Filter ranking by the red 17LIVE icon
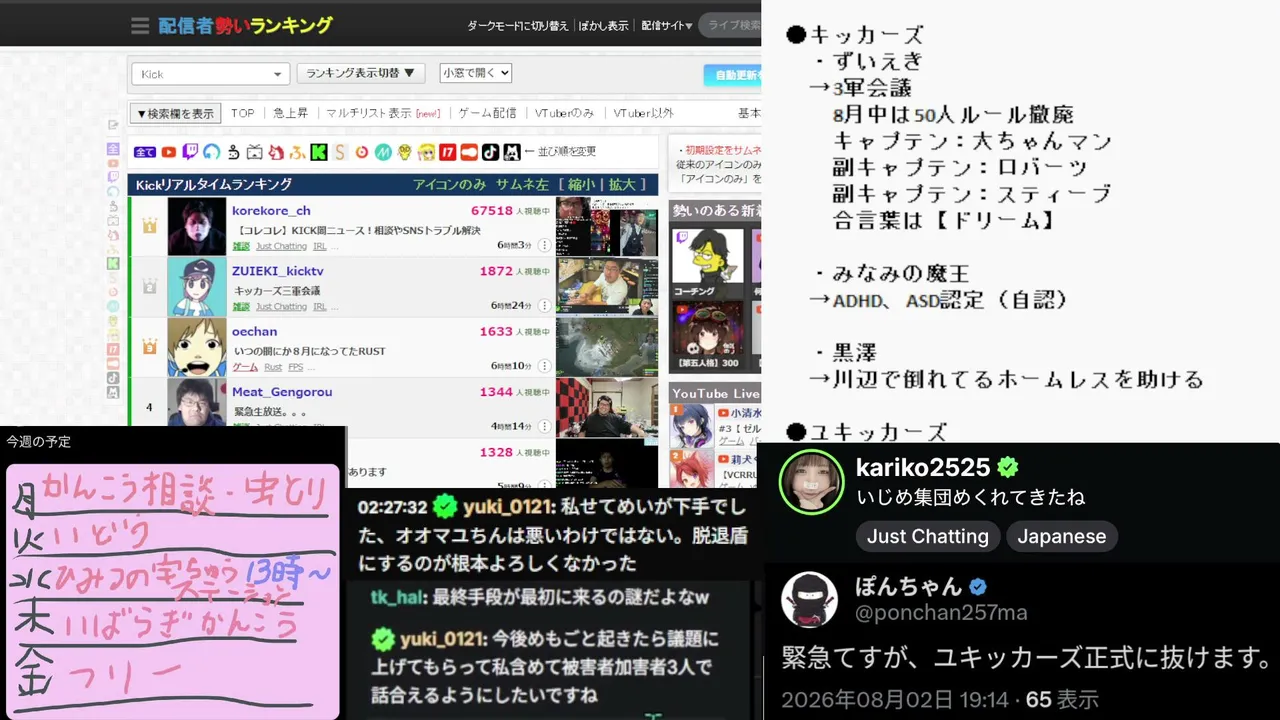1280x720 pixels. 447,152
